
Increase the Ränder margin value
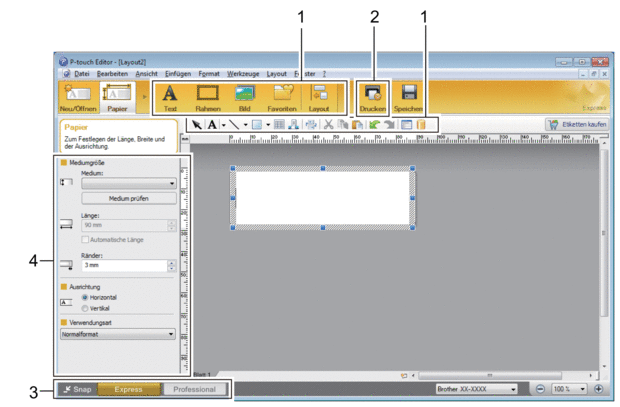point(172,263)
